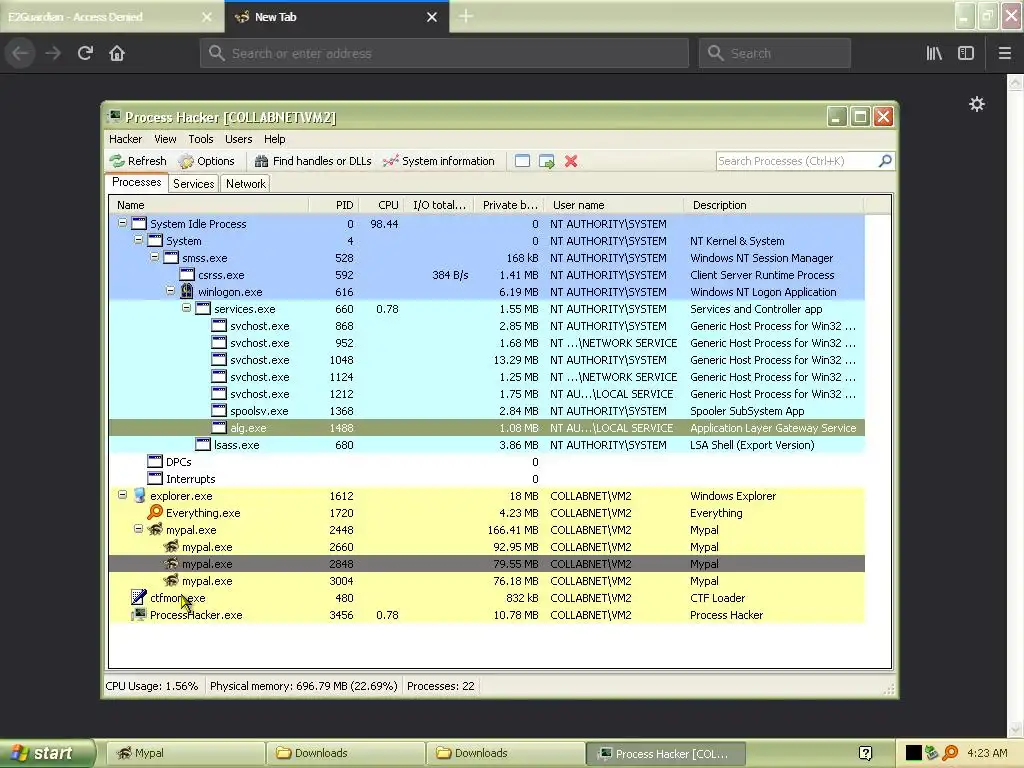Select the Processes tab

136,182
